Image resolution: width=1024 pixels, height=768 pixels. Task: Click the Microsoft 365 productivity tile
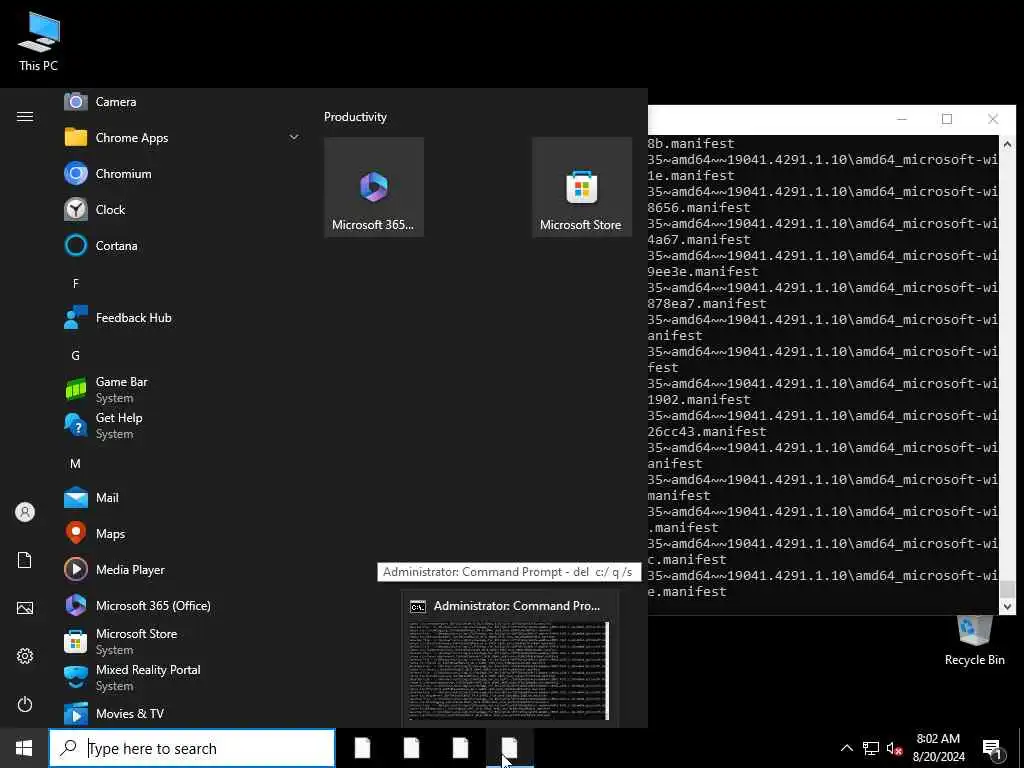374,187
